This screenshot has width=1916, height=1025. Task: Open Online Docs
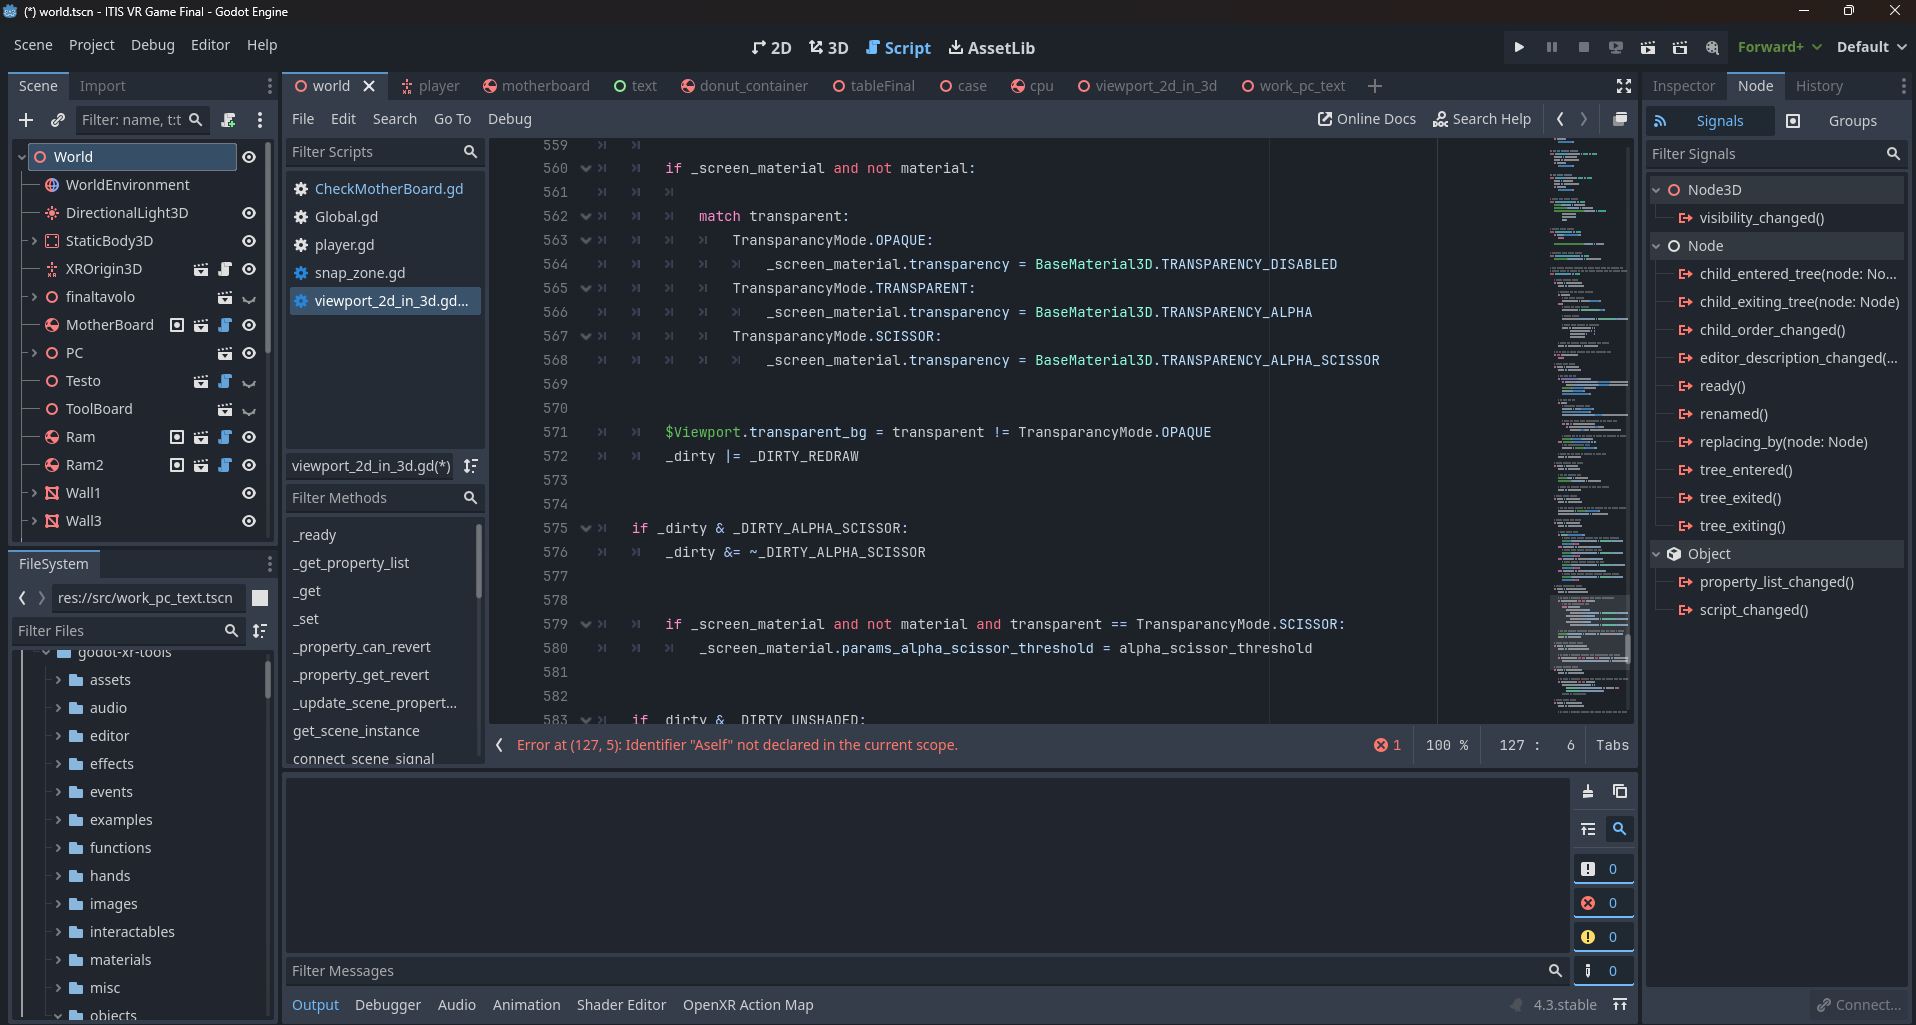coord(1366,119)
